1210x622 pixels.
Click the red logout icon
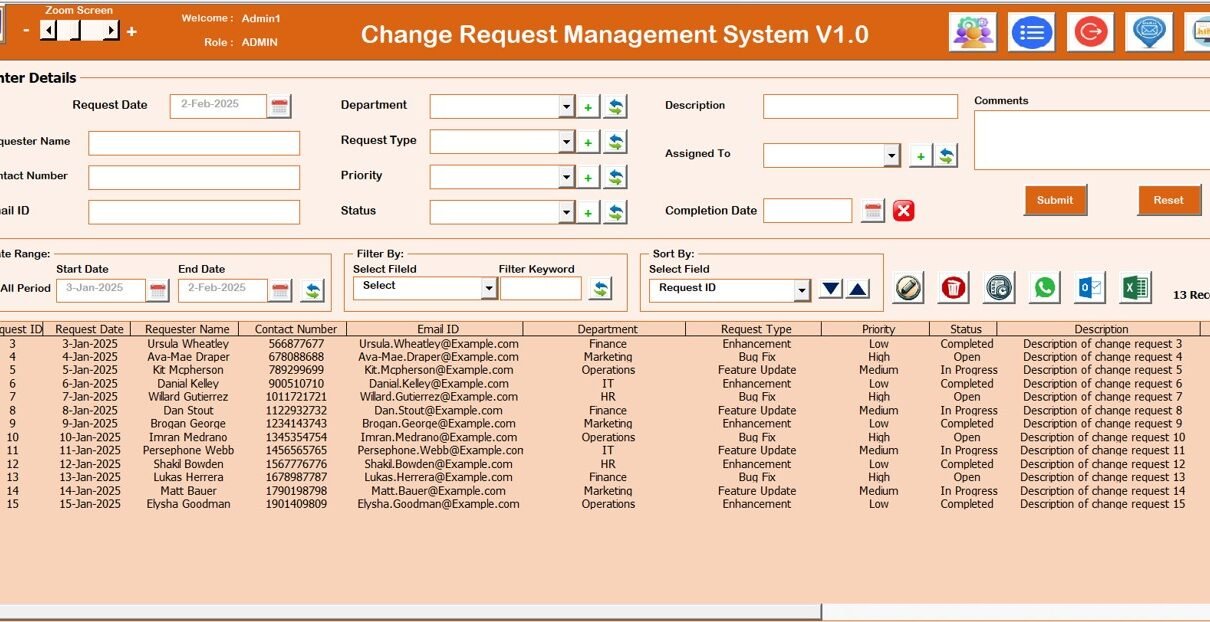(x=1090, y=32)
